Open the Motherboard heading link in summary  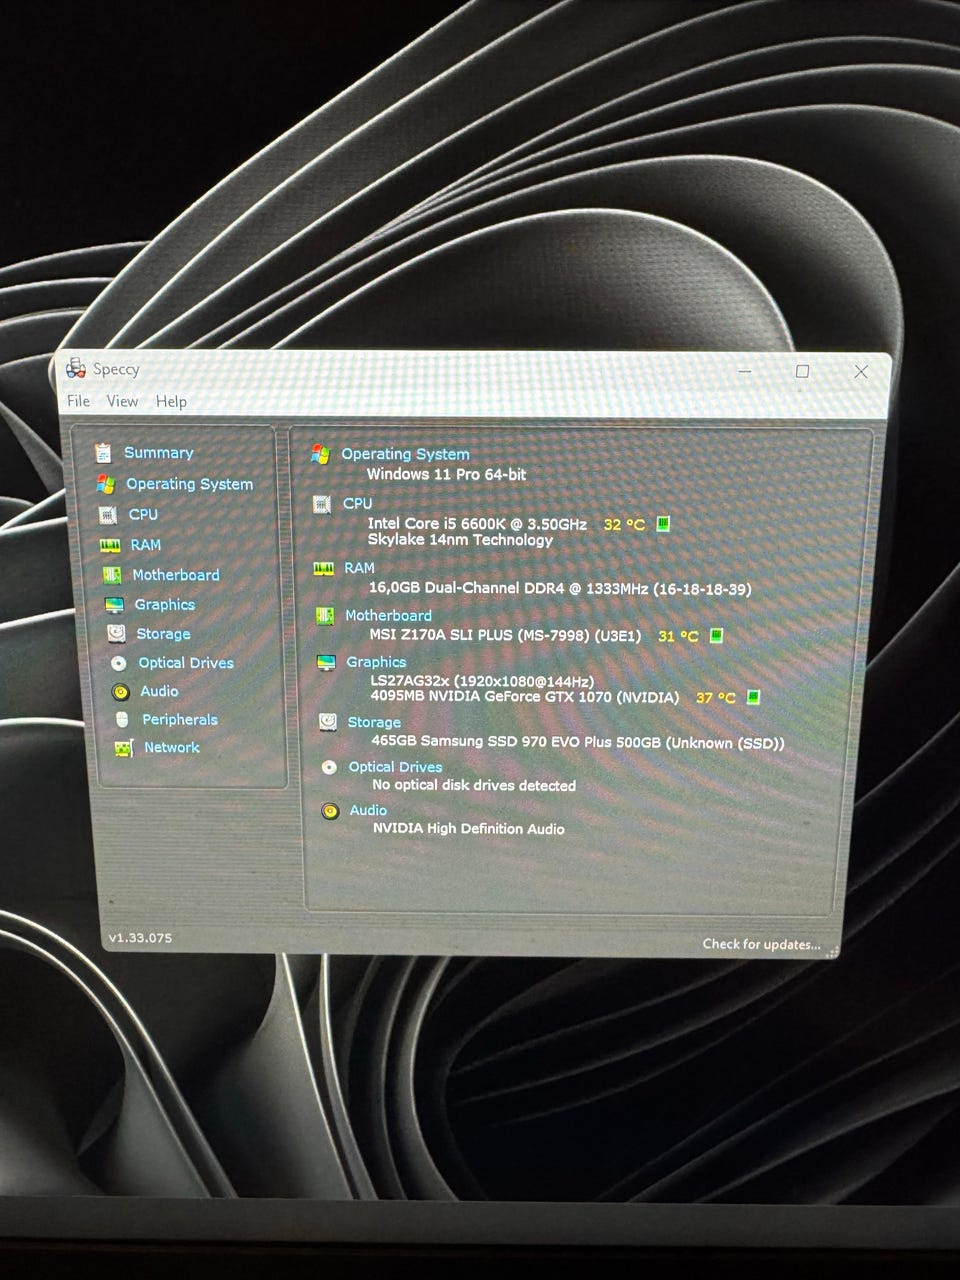[x=388, y=616]
